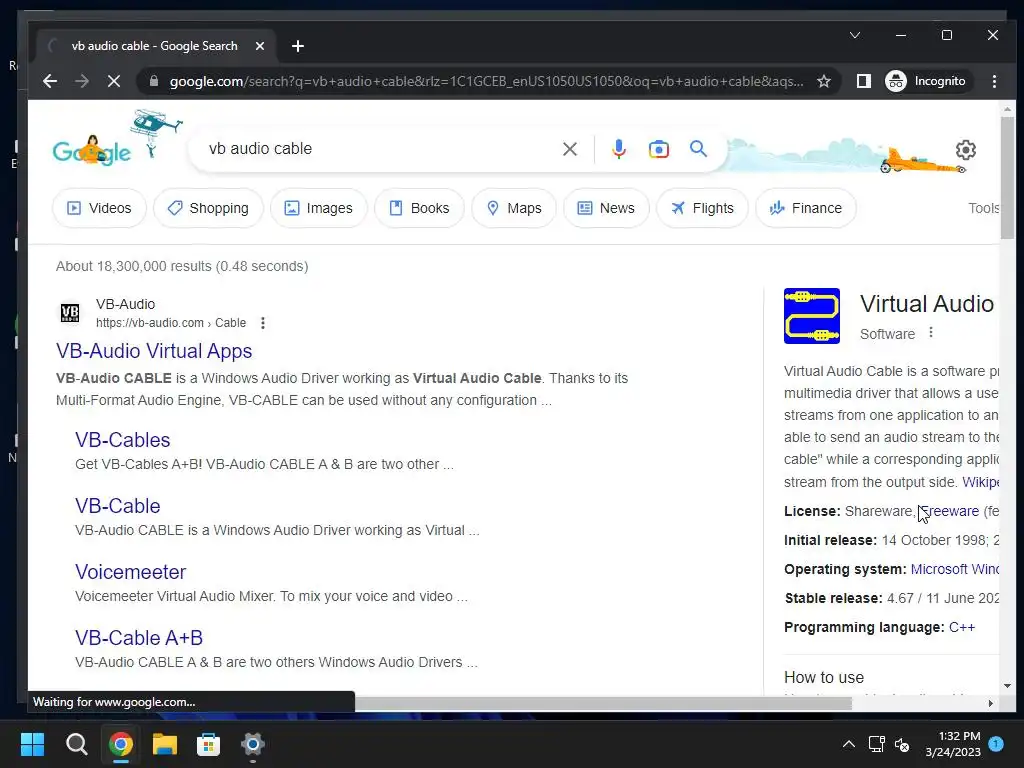Search by image camera icon
The height and width of the screenshot is (768, 1024).
[658, 149]
